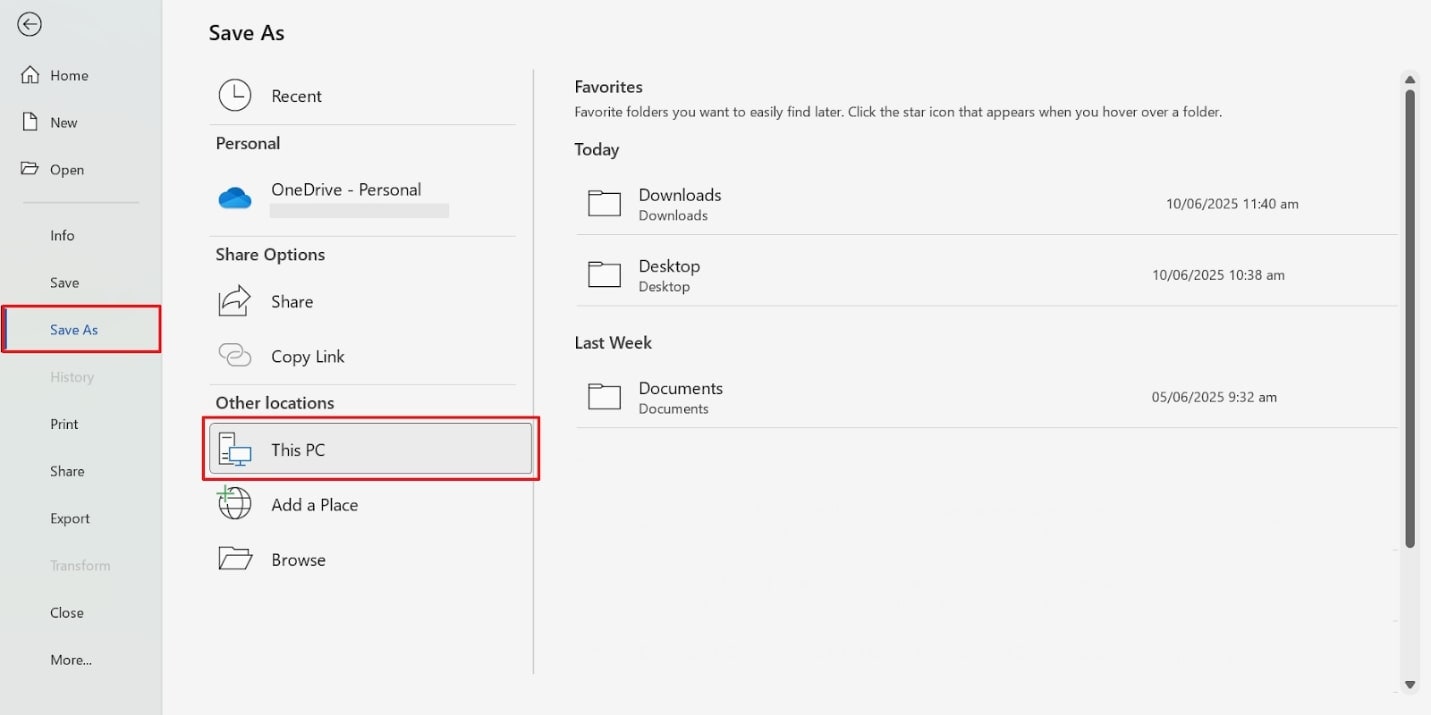Open the Desktop folder entry

(x=986, y=274)
